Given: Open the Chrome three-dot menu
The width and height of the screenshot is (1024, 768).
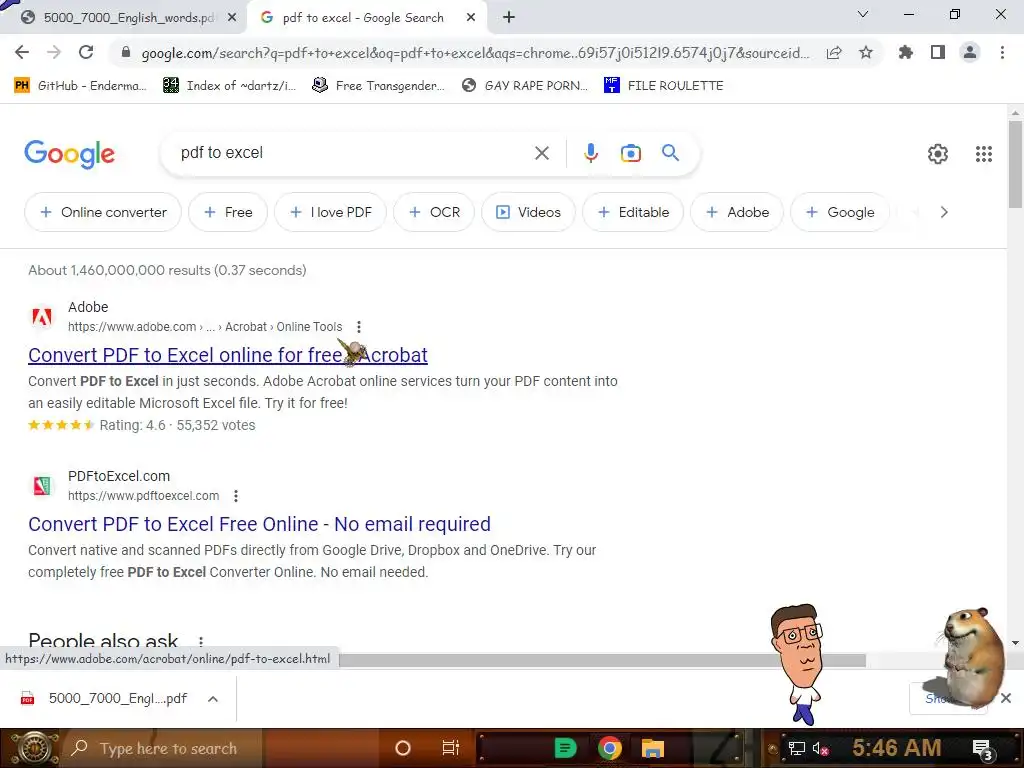Looking at the screenshot, I should (x=1002, y=52).
